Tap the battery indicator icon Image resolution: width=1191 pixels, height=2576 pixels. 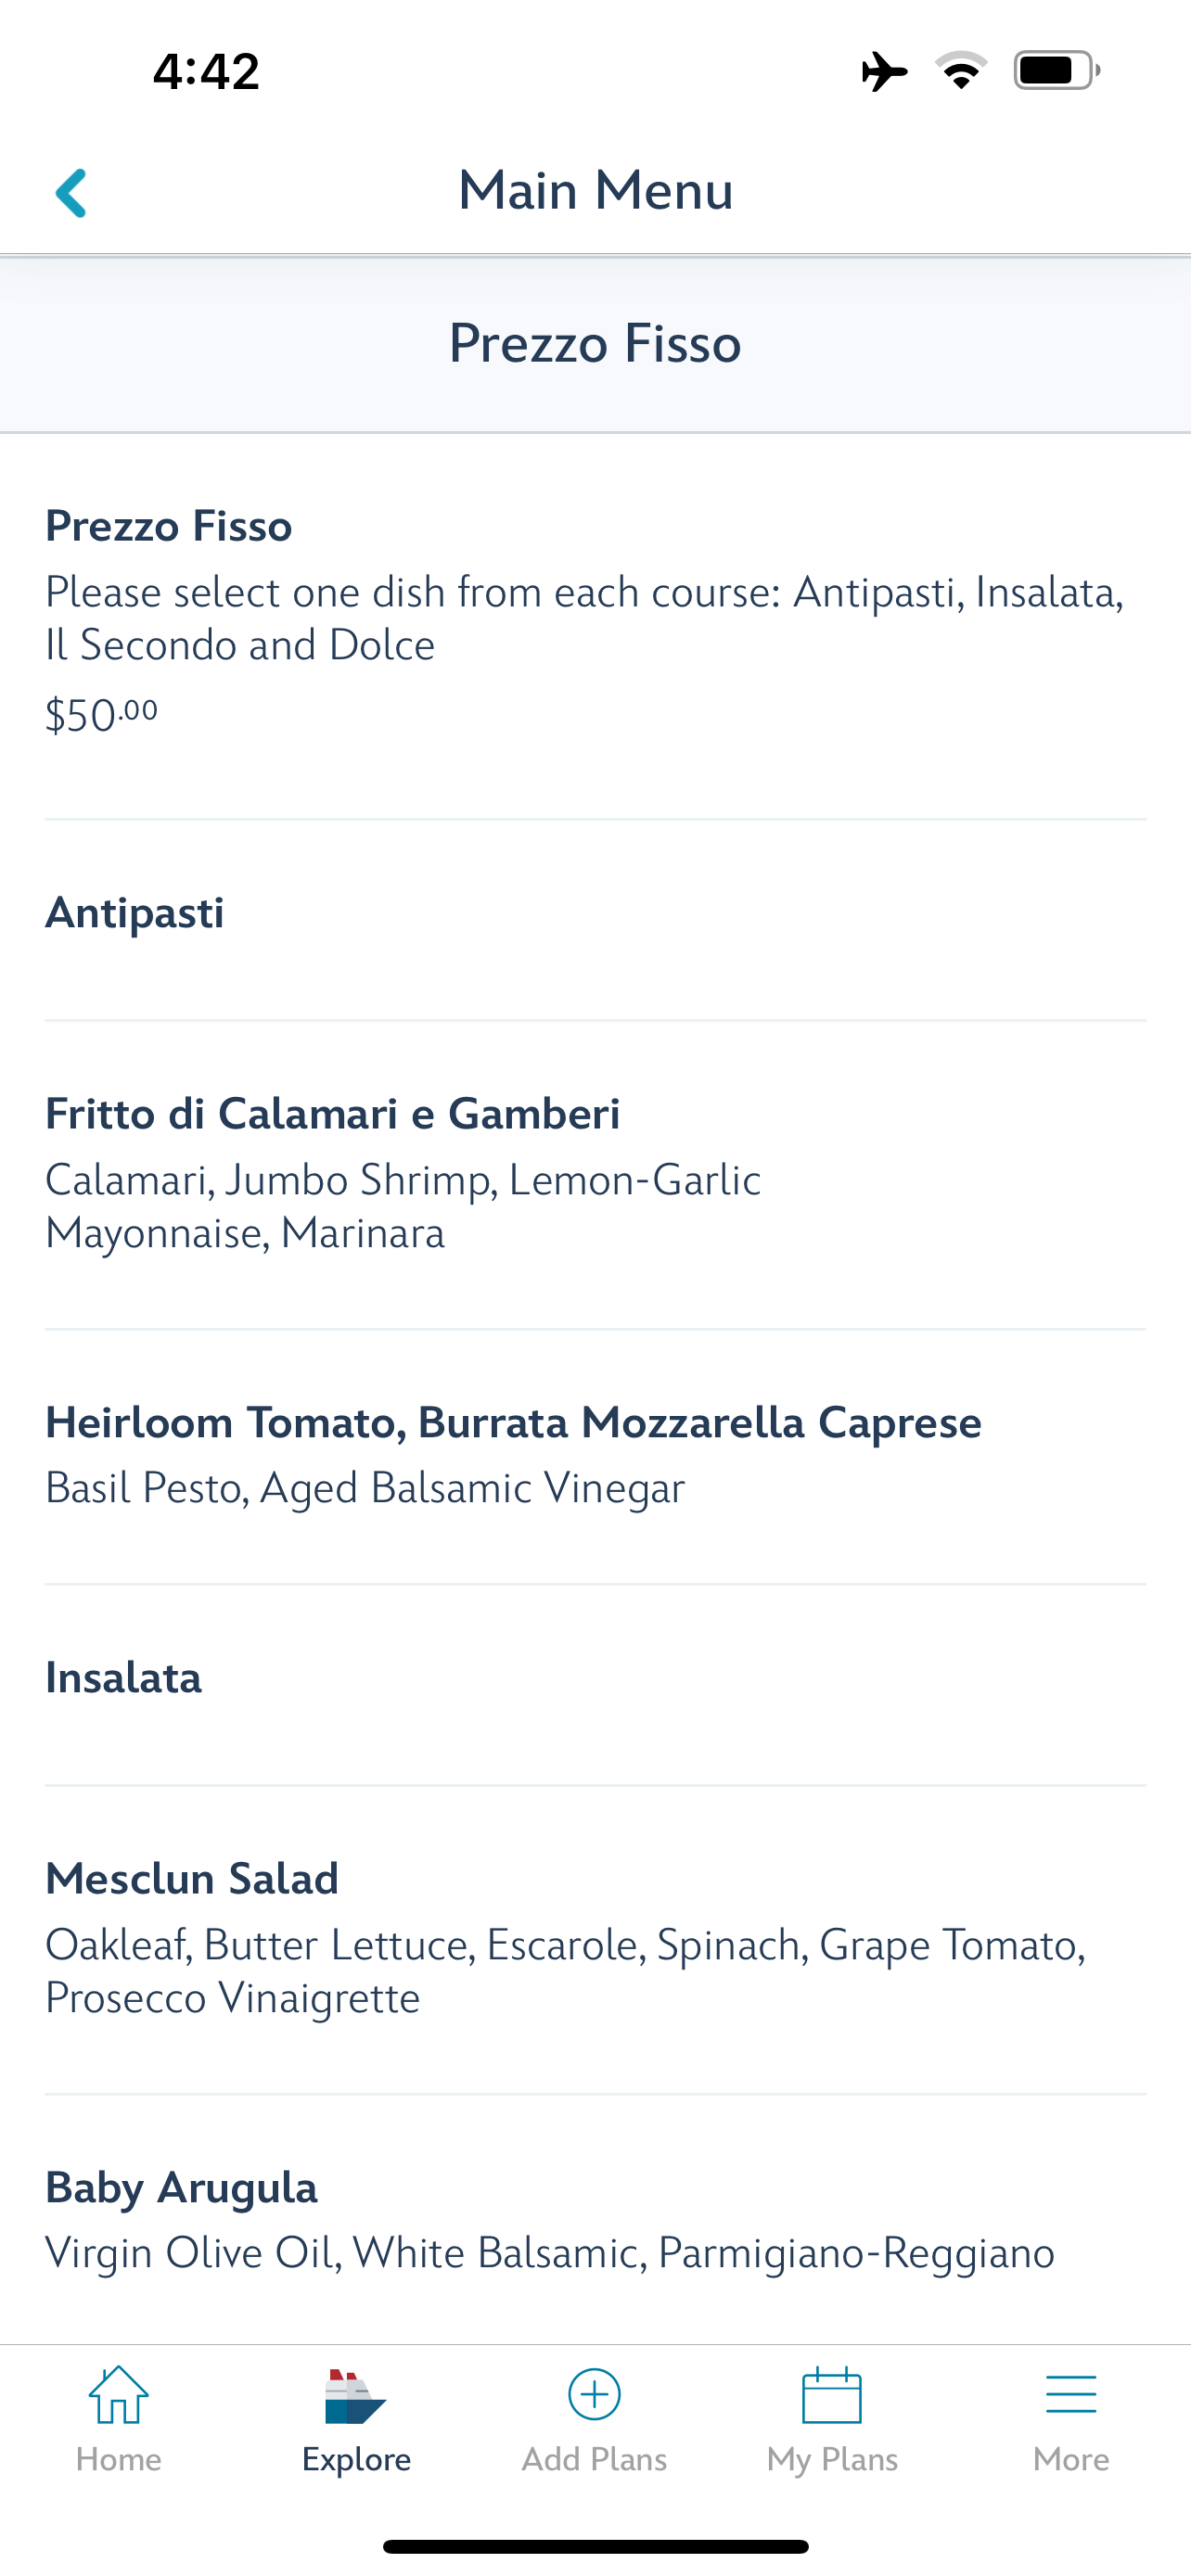click(x=1056, y=70)
